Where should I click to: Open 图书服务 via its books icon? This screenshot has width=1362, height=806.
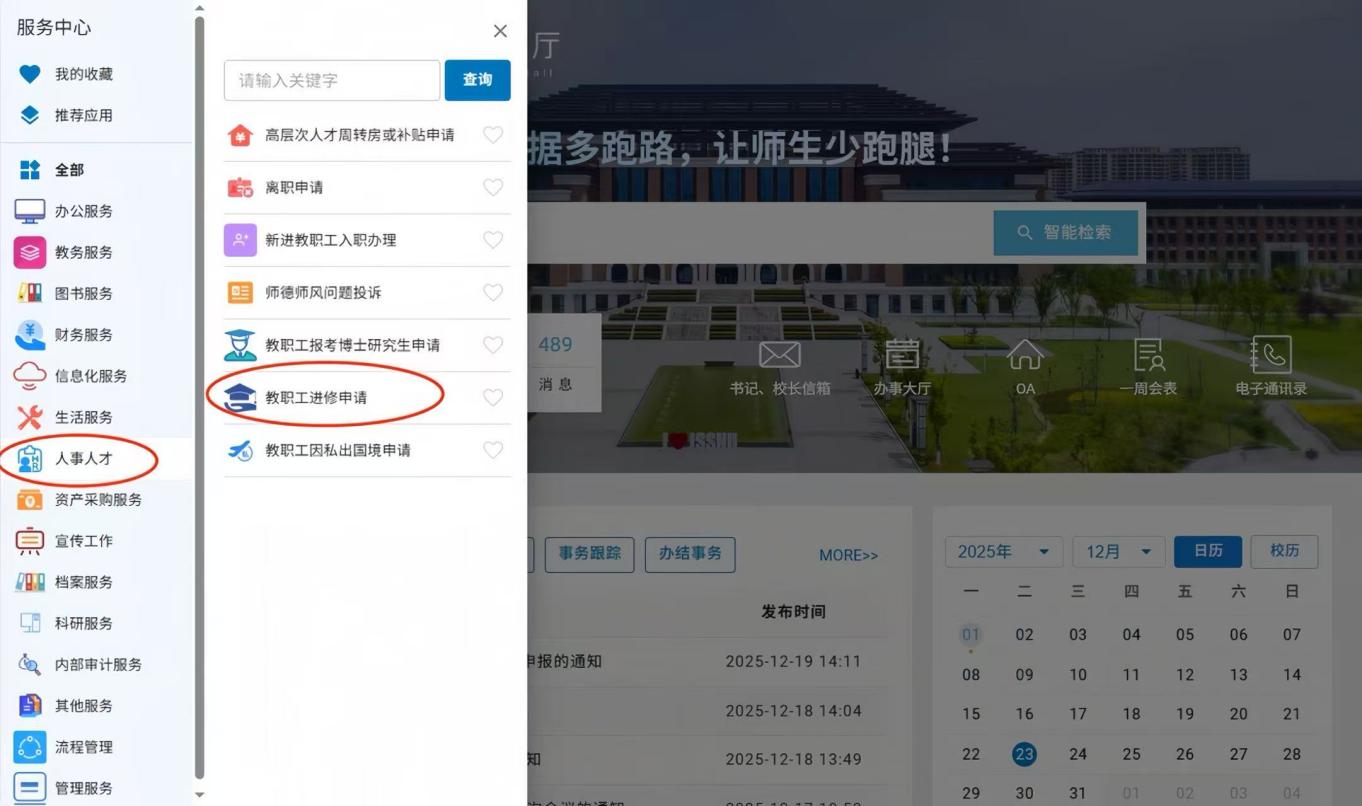(30, 294)
